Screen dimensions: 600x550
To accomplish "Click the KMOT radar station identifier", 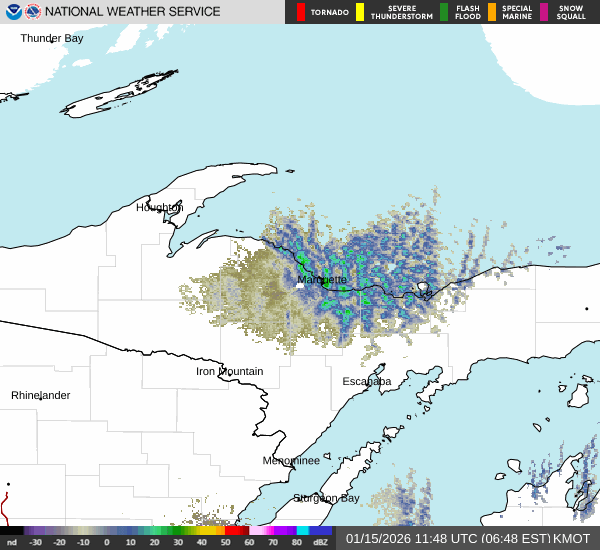I will (x=573, y=539).
